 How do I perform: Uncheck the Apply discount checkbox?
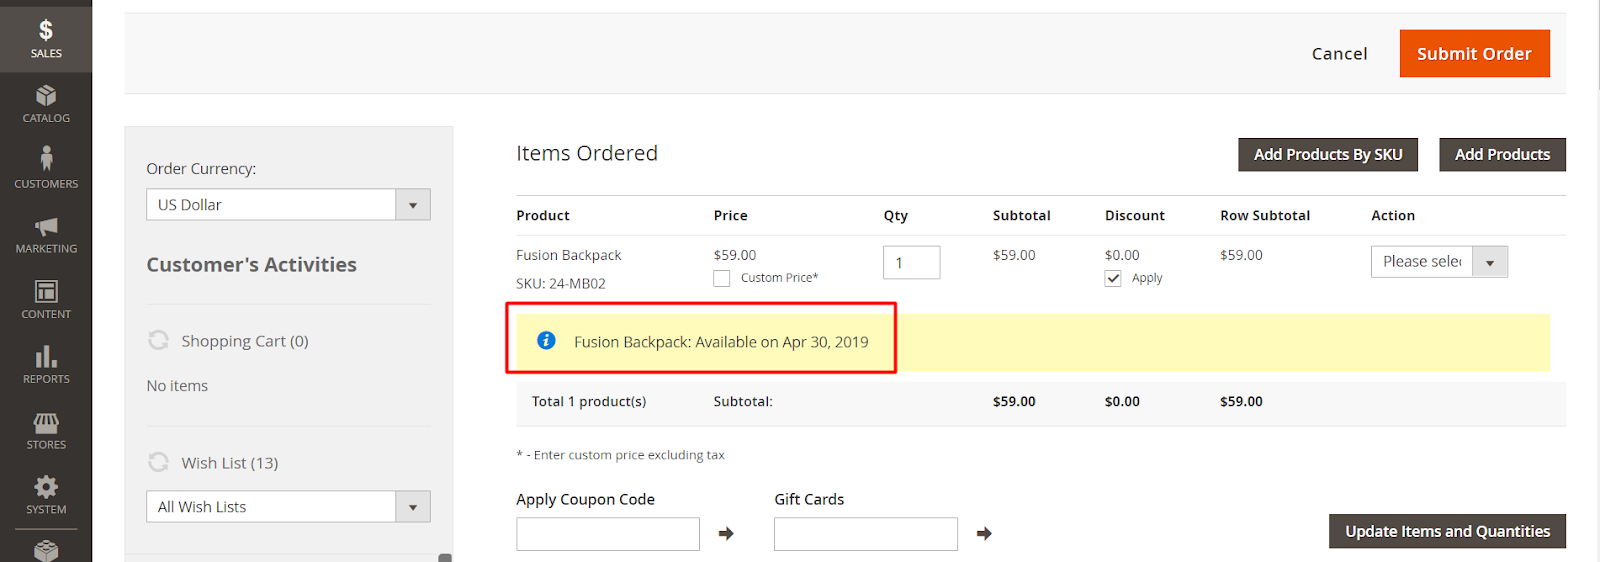[x=1113, y=278]
